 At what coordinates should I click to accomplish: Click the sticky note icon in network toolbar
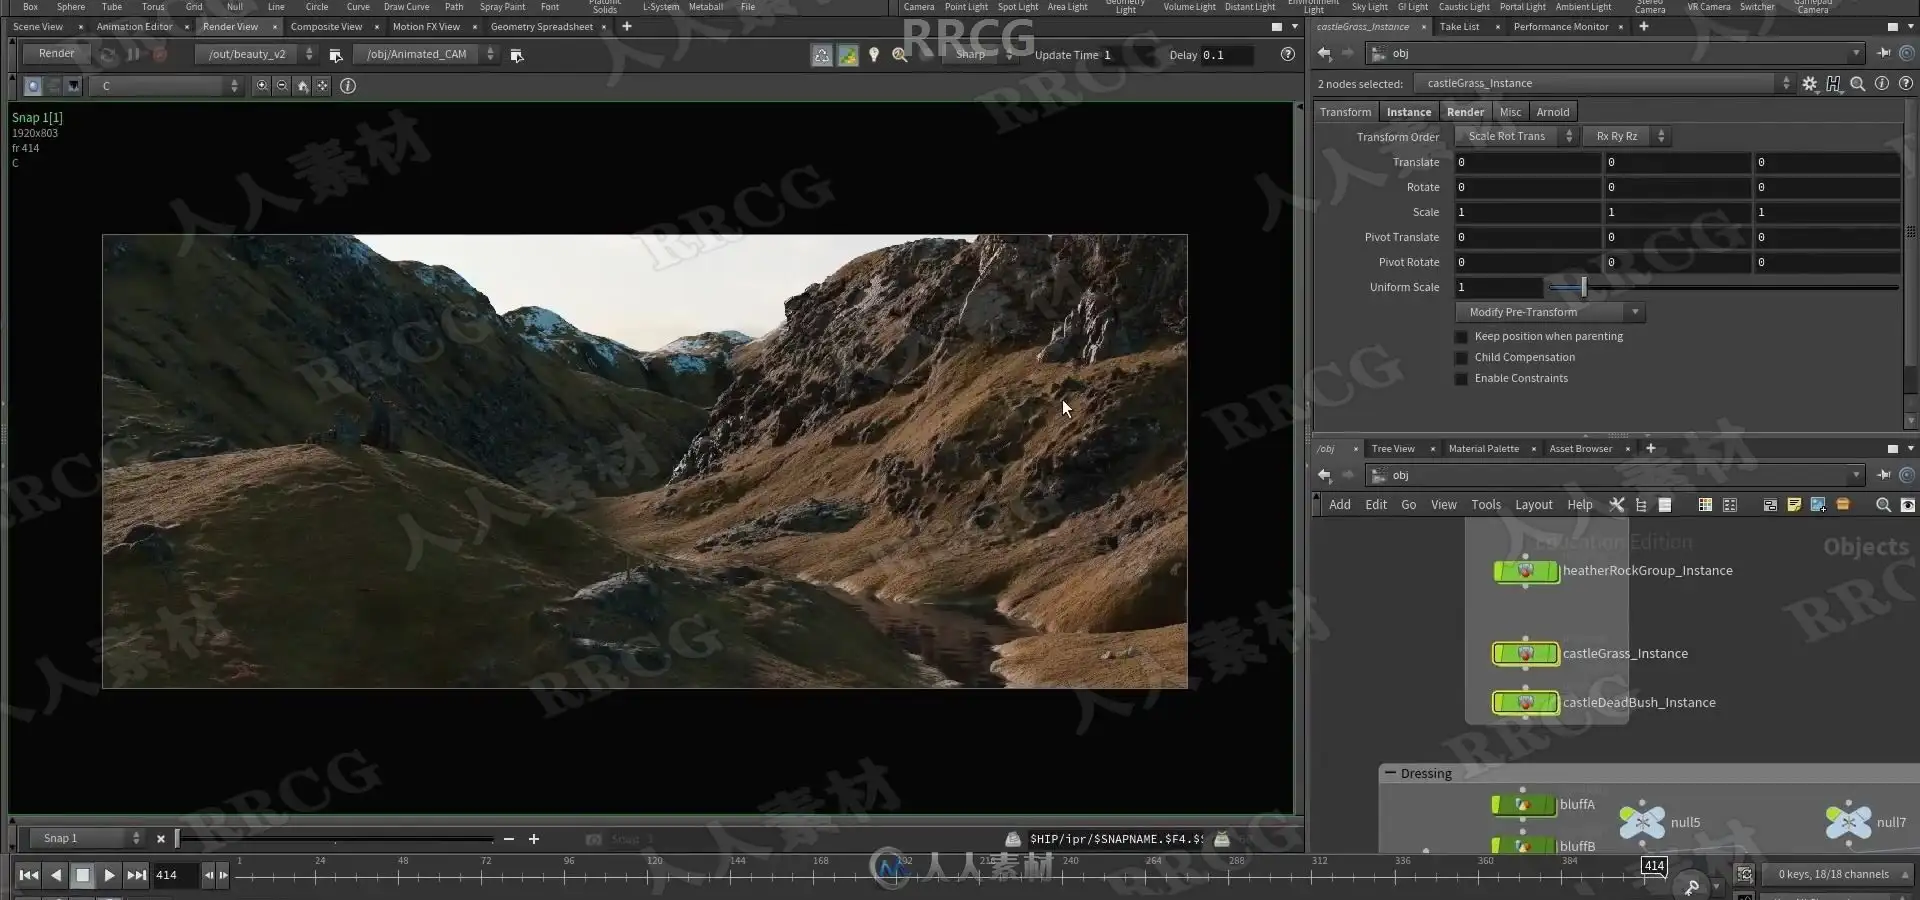tap(1794, 505)
